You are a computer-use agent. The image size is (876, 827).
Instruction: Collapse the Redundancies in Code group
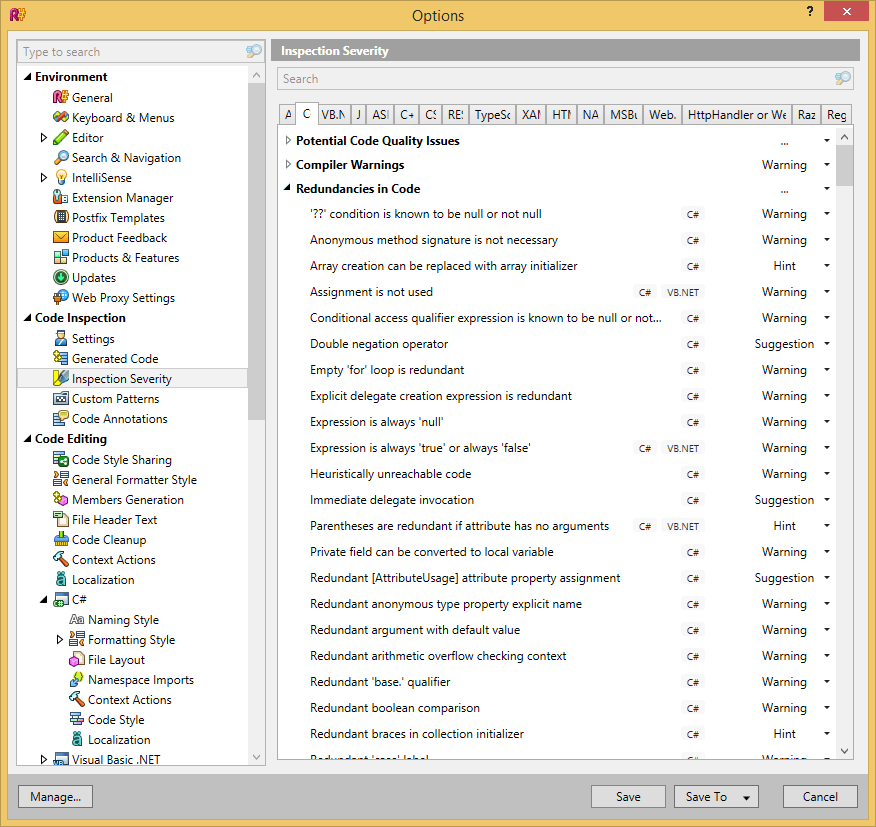click(x=288, y=189)
